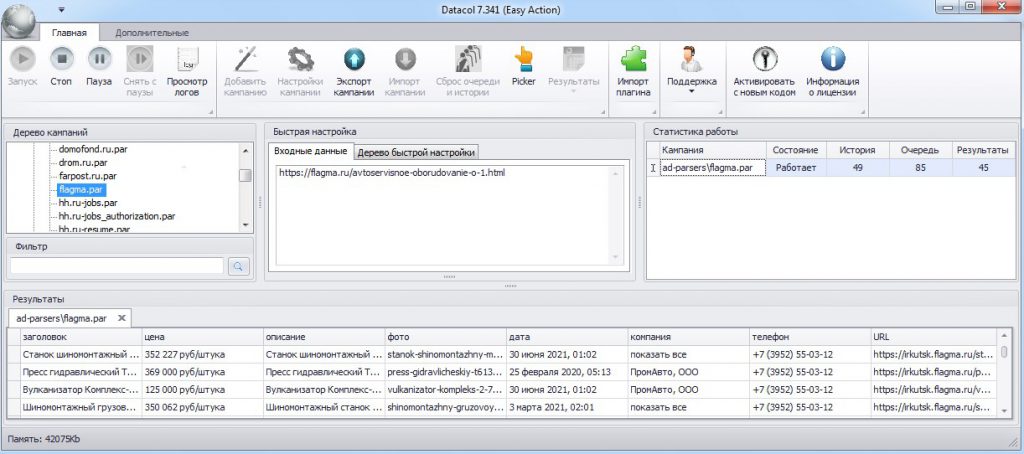The height and width of the screenshot is (454, 1024).
Task: Select hh.ru-jobs.par campaign in tree
Action: click(x=89, y=201)
